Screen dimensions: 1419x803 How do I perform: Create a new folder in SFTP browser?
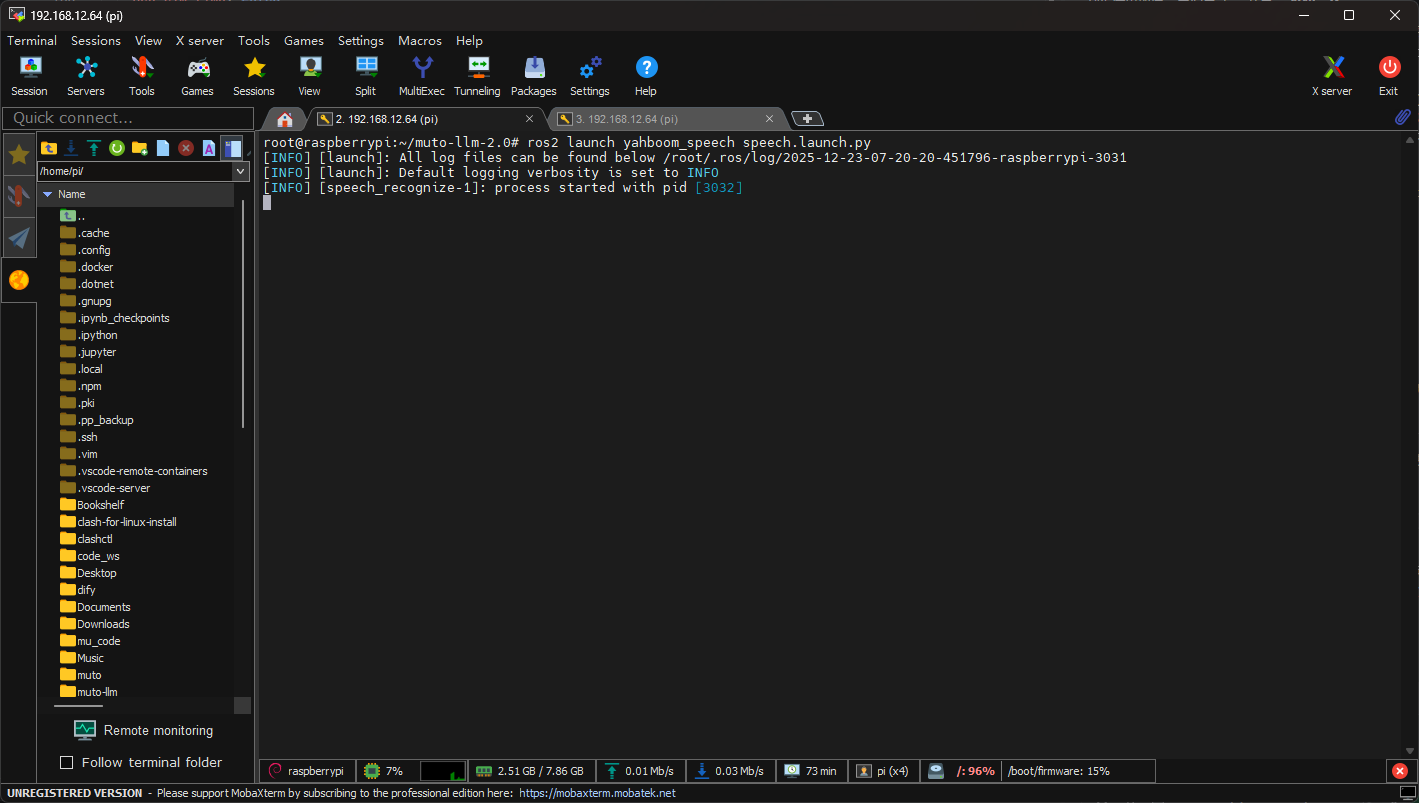tap(140, 148)
